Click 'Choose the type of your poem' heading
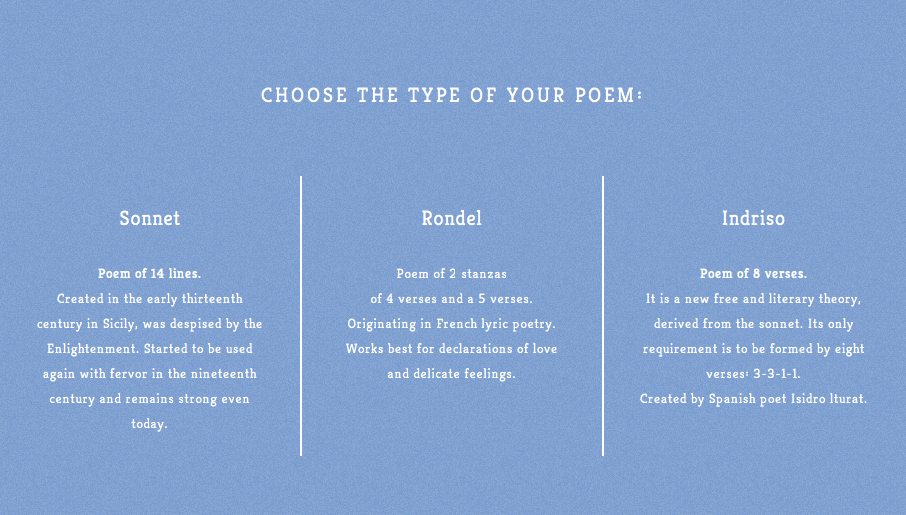 tap(451, 95)
